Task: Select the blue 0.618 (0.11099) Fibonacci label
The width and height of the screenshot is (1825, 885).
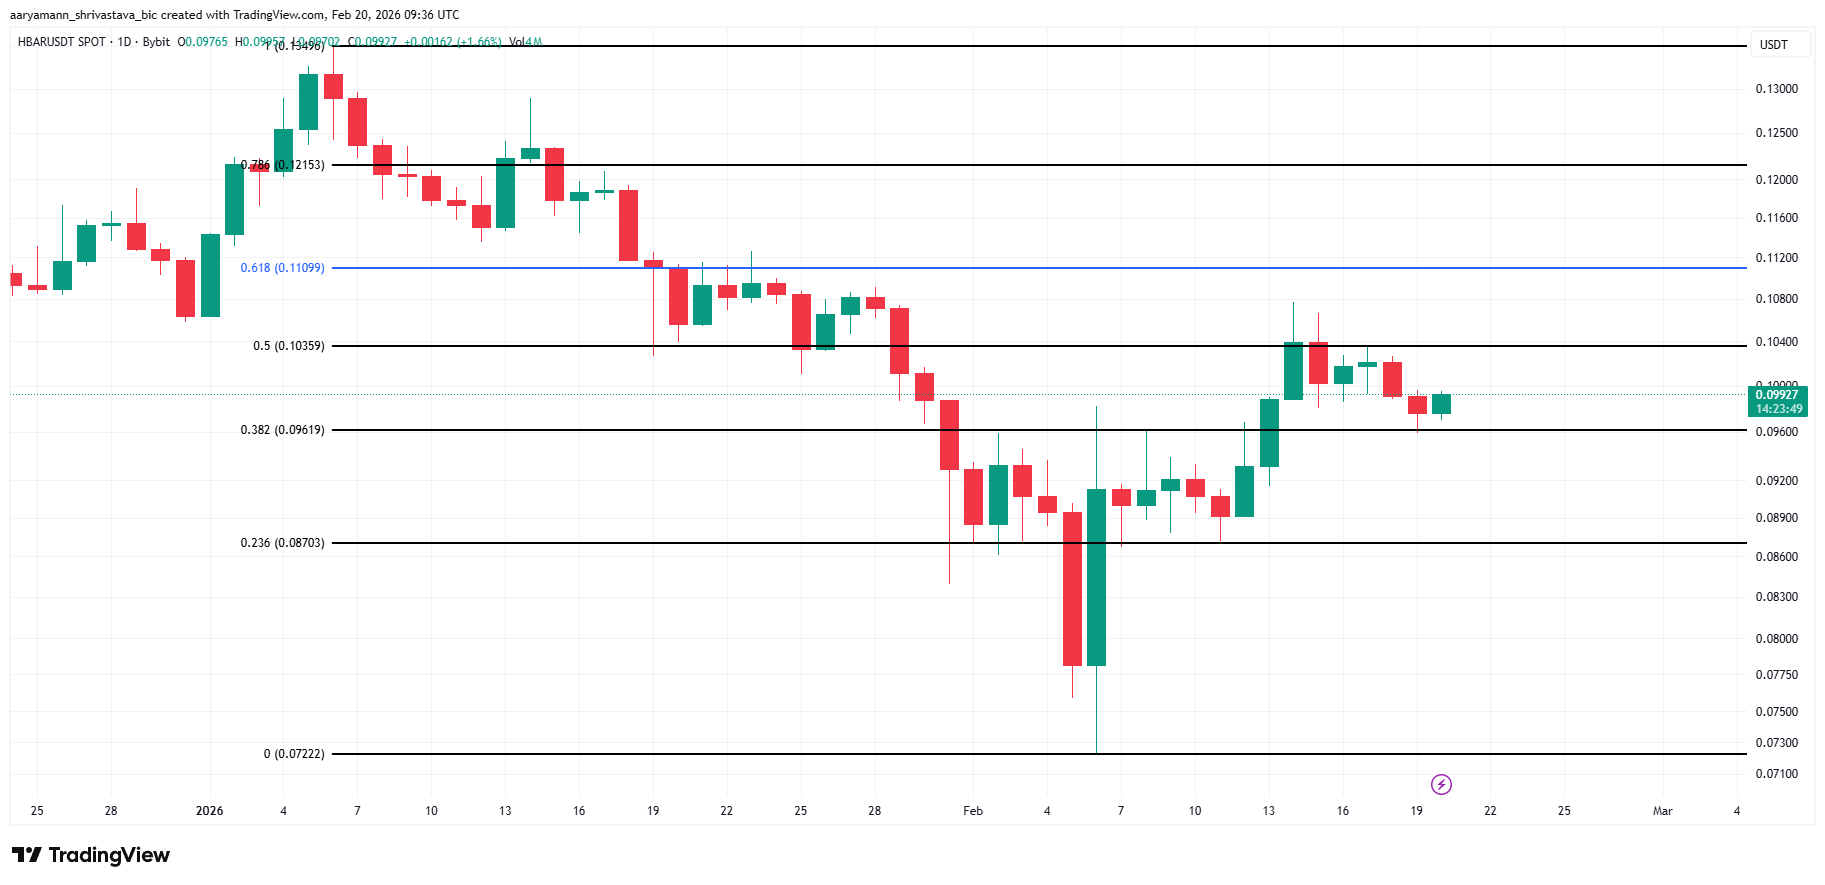Action: [x=282, y=268]
